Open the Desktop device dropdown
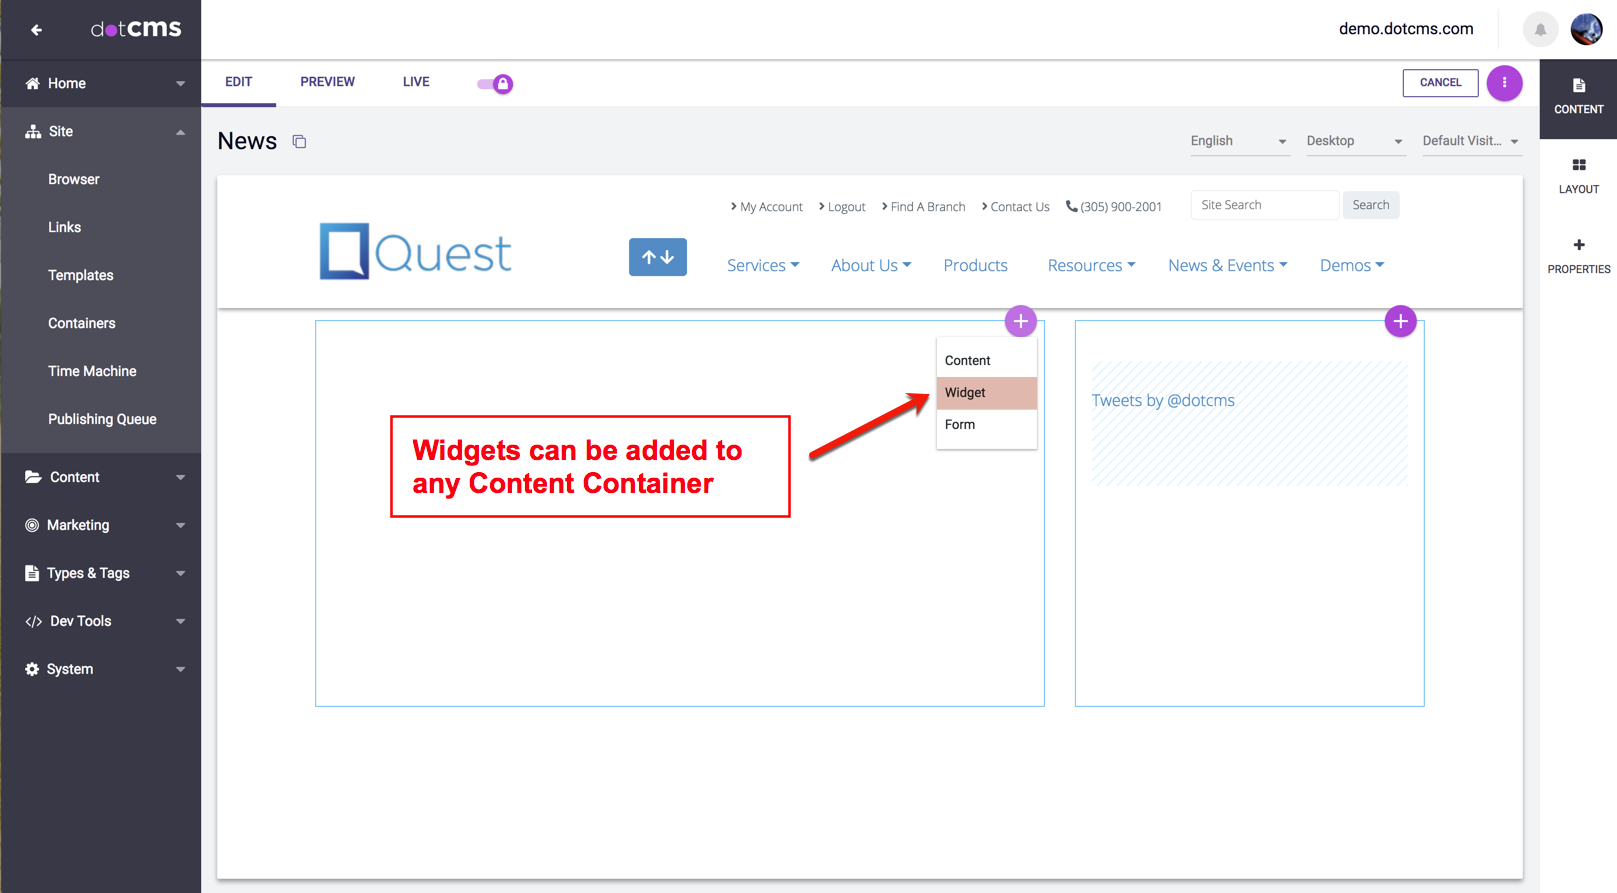The image size is (1617, 893). point(1354,141)
